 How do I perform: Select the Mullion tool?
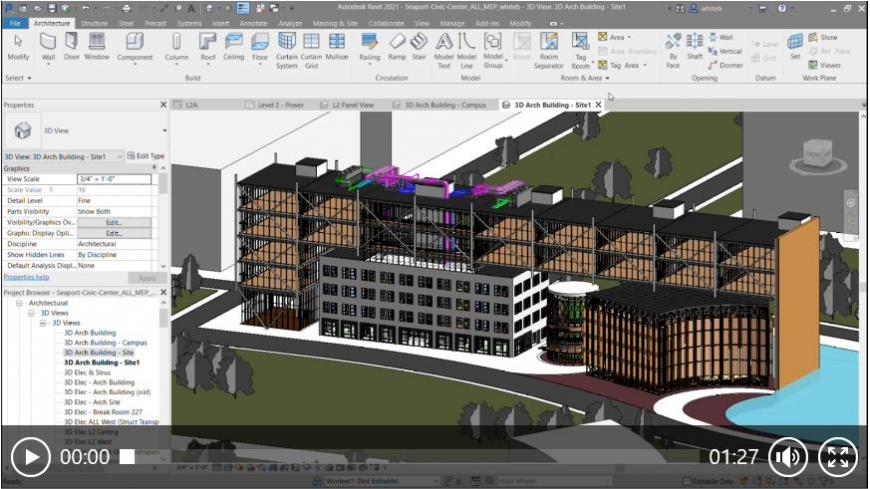point(337,47)
